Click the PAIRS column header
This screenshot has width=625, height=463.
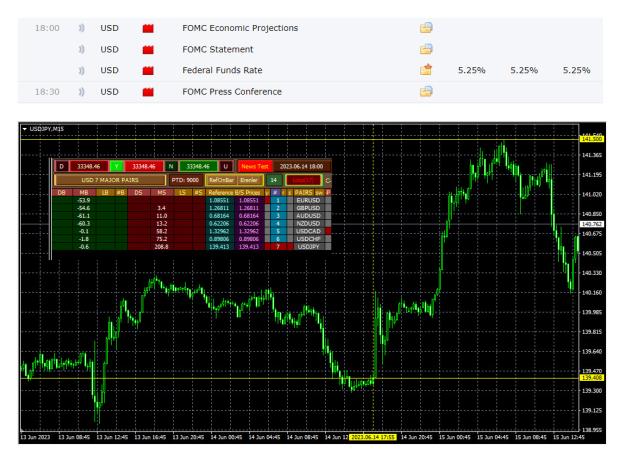(304, 192)
